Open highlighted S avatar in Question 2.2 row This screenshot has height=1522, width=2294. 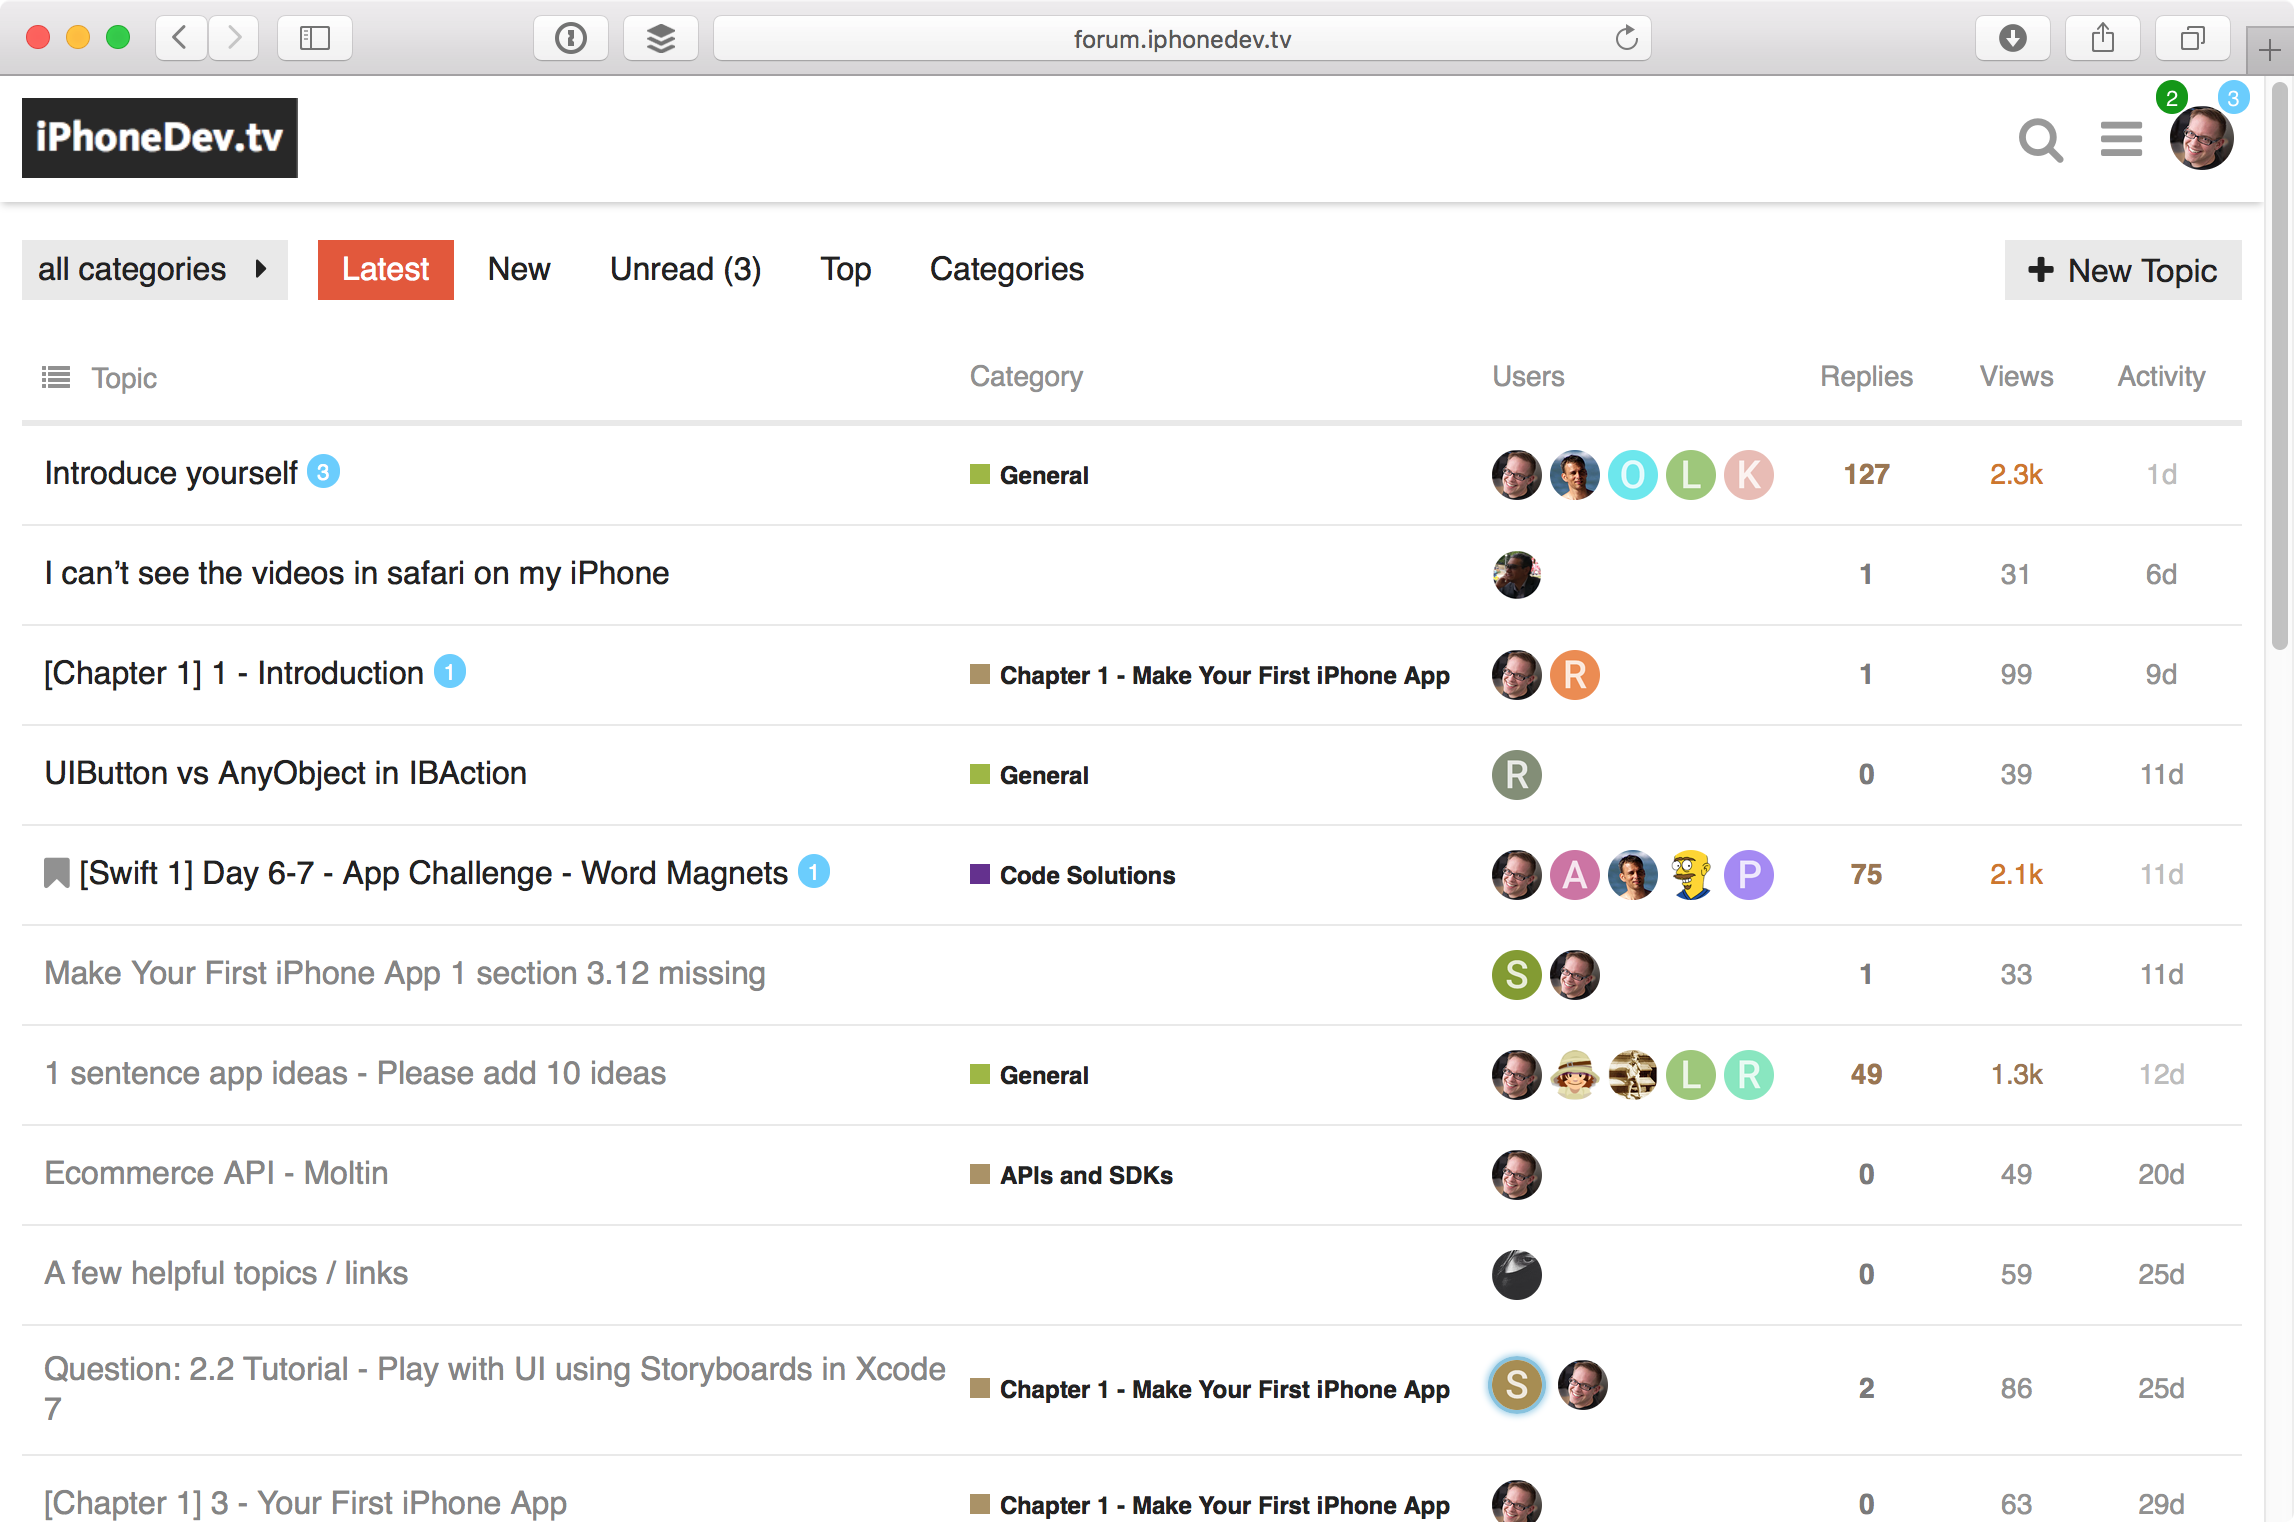pyautogui.click(x=1517, y=1385)
